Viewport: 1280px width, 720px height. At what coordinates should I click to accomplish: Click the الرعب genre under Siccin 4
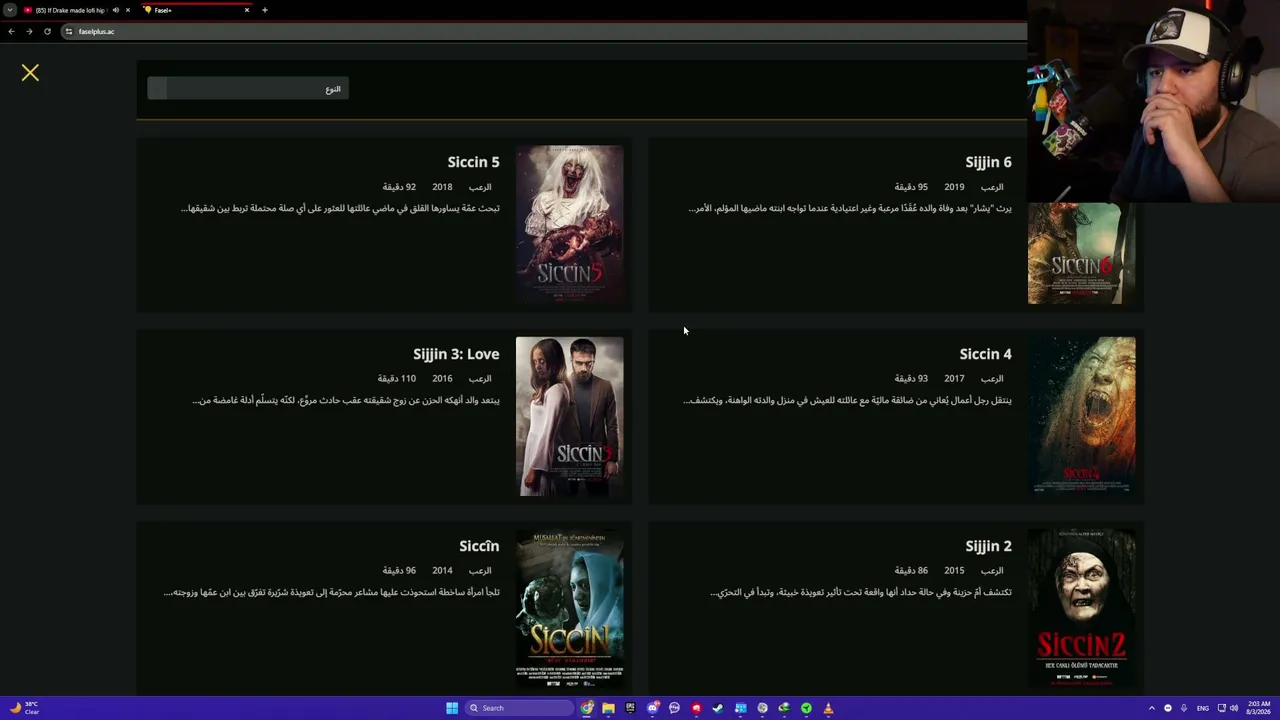pos(992,379)
